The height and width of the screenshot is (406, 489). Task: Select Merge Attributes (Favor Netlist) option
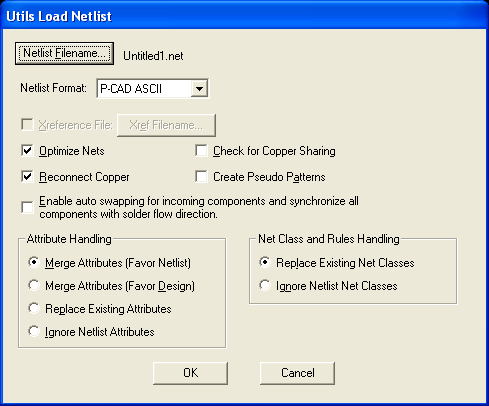click(34, 263)
